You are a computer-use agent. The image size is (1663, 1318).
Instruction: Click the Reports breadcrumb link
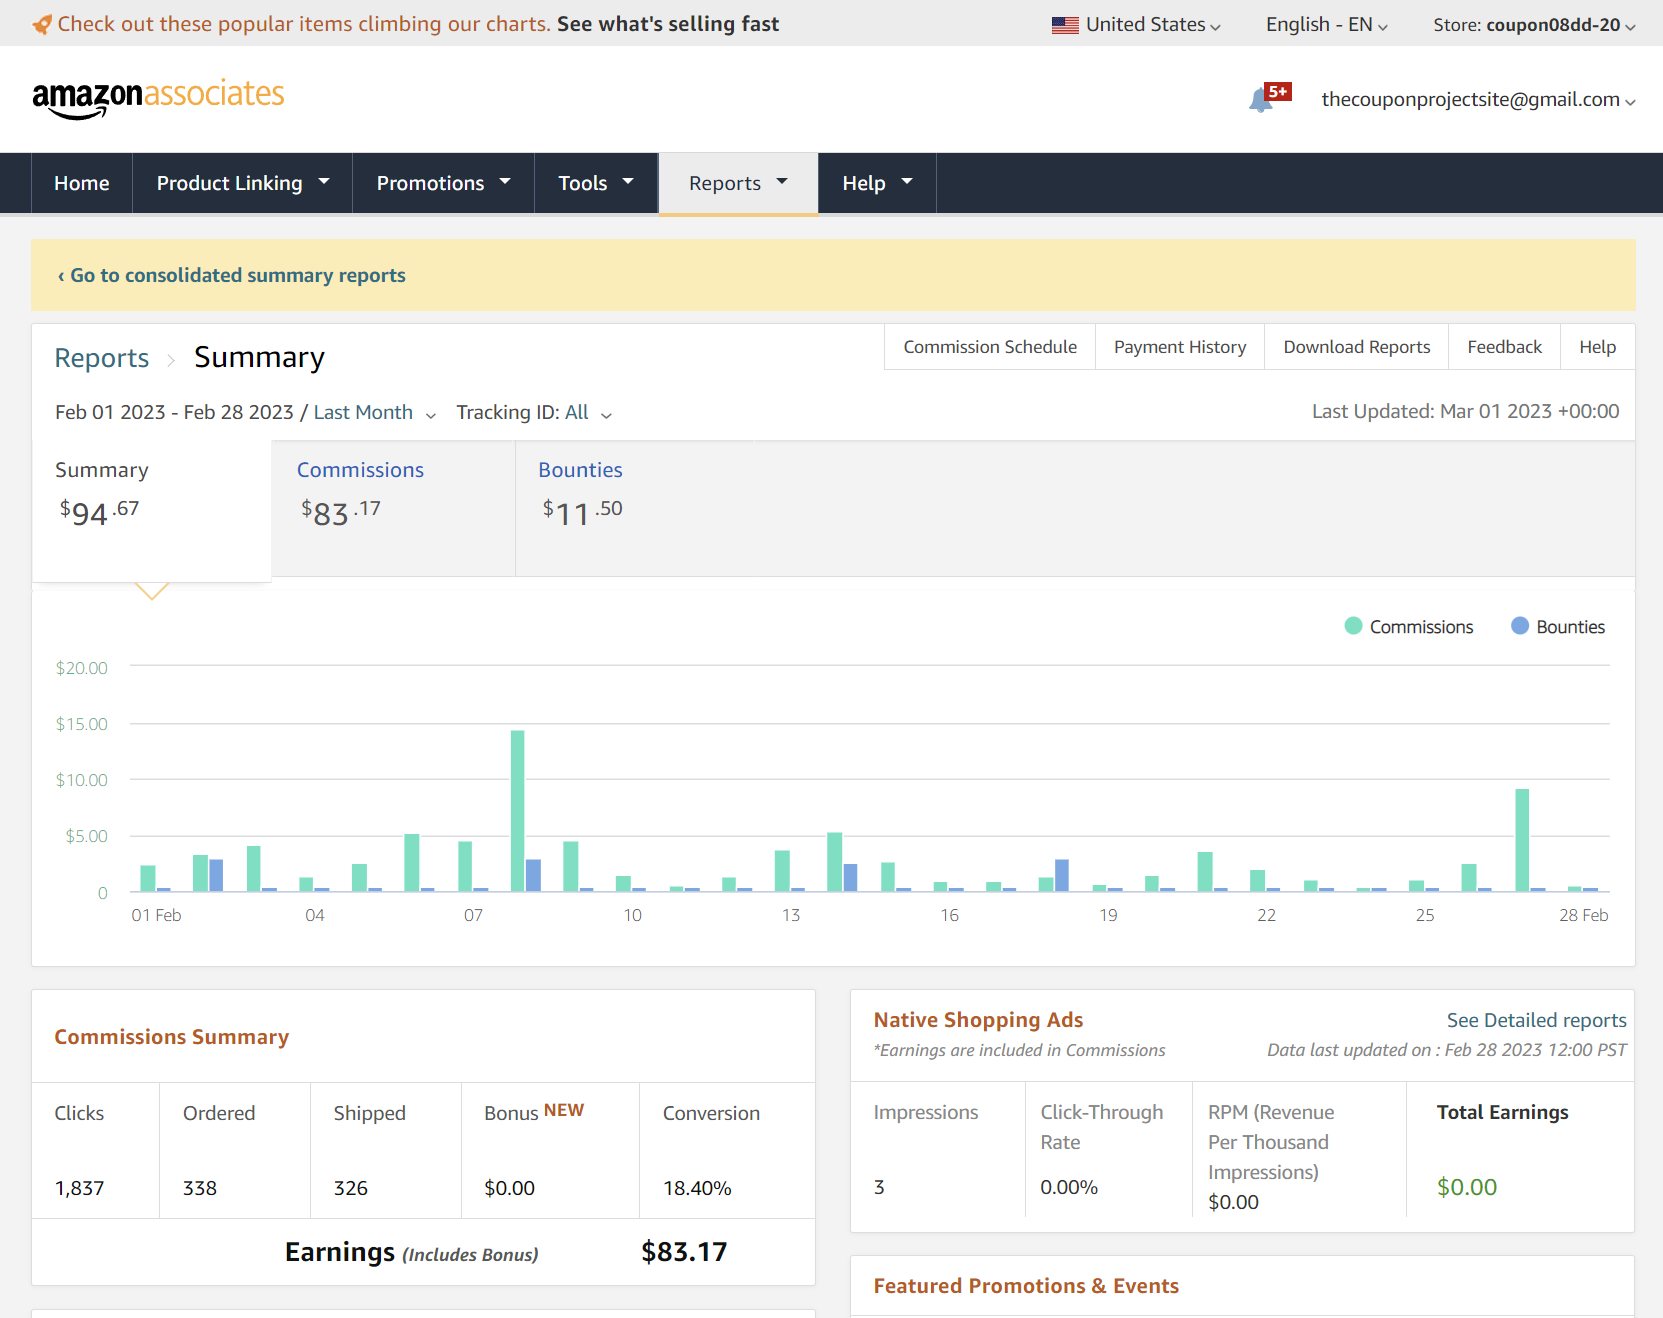(x=101, y=358)
